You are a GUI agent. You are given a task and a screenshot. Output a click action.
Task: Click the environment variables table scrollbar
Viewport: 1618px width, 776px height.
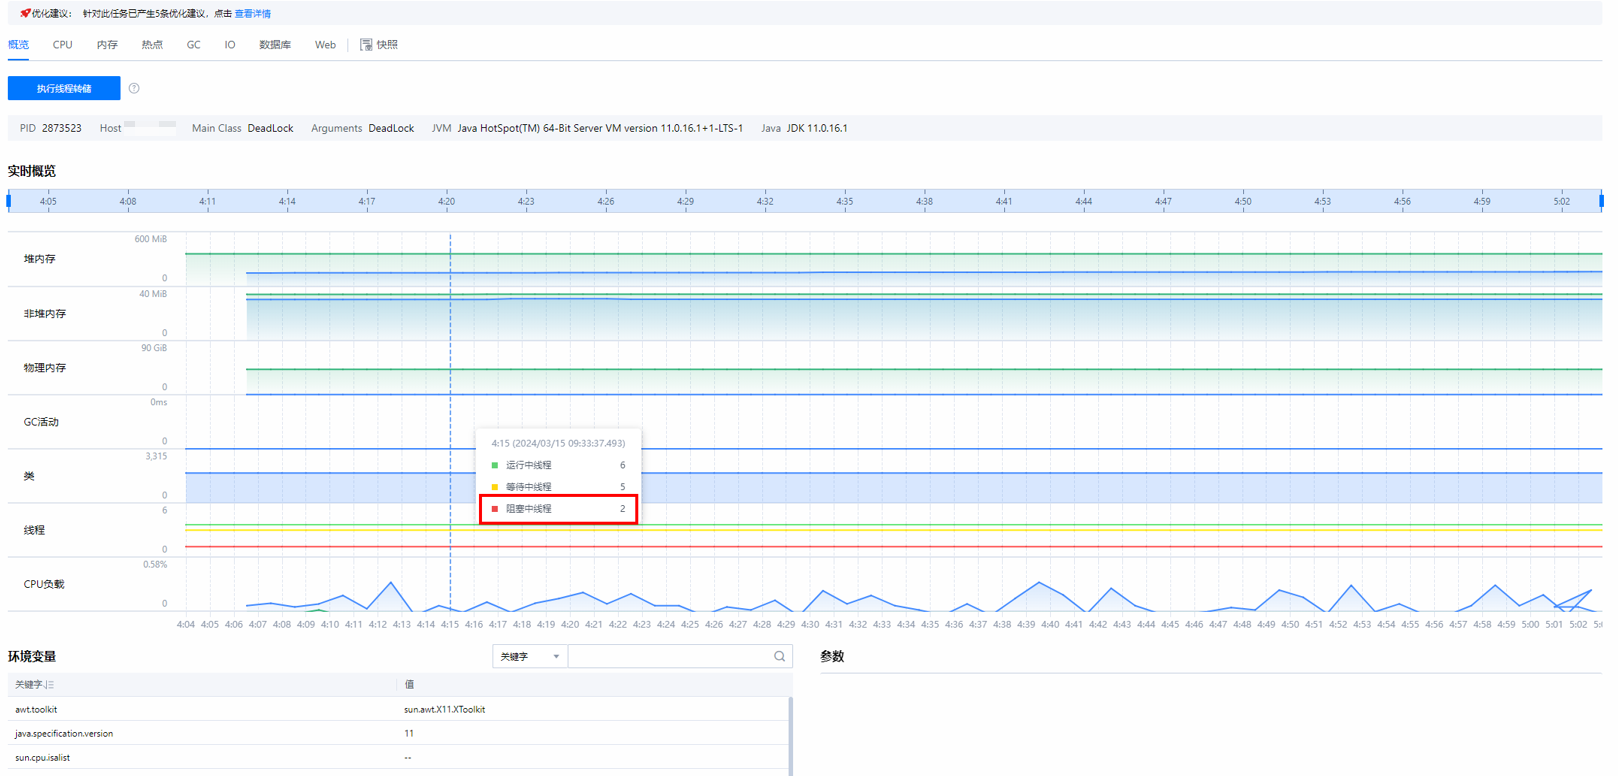(790, 737)
